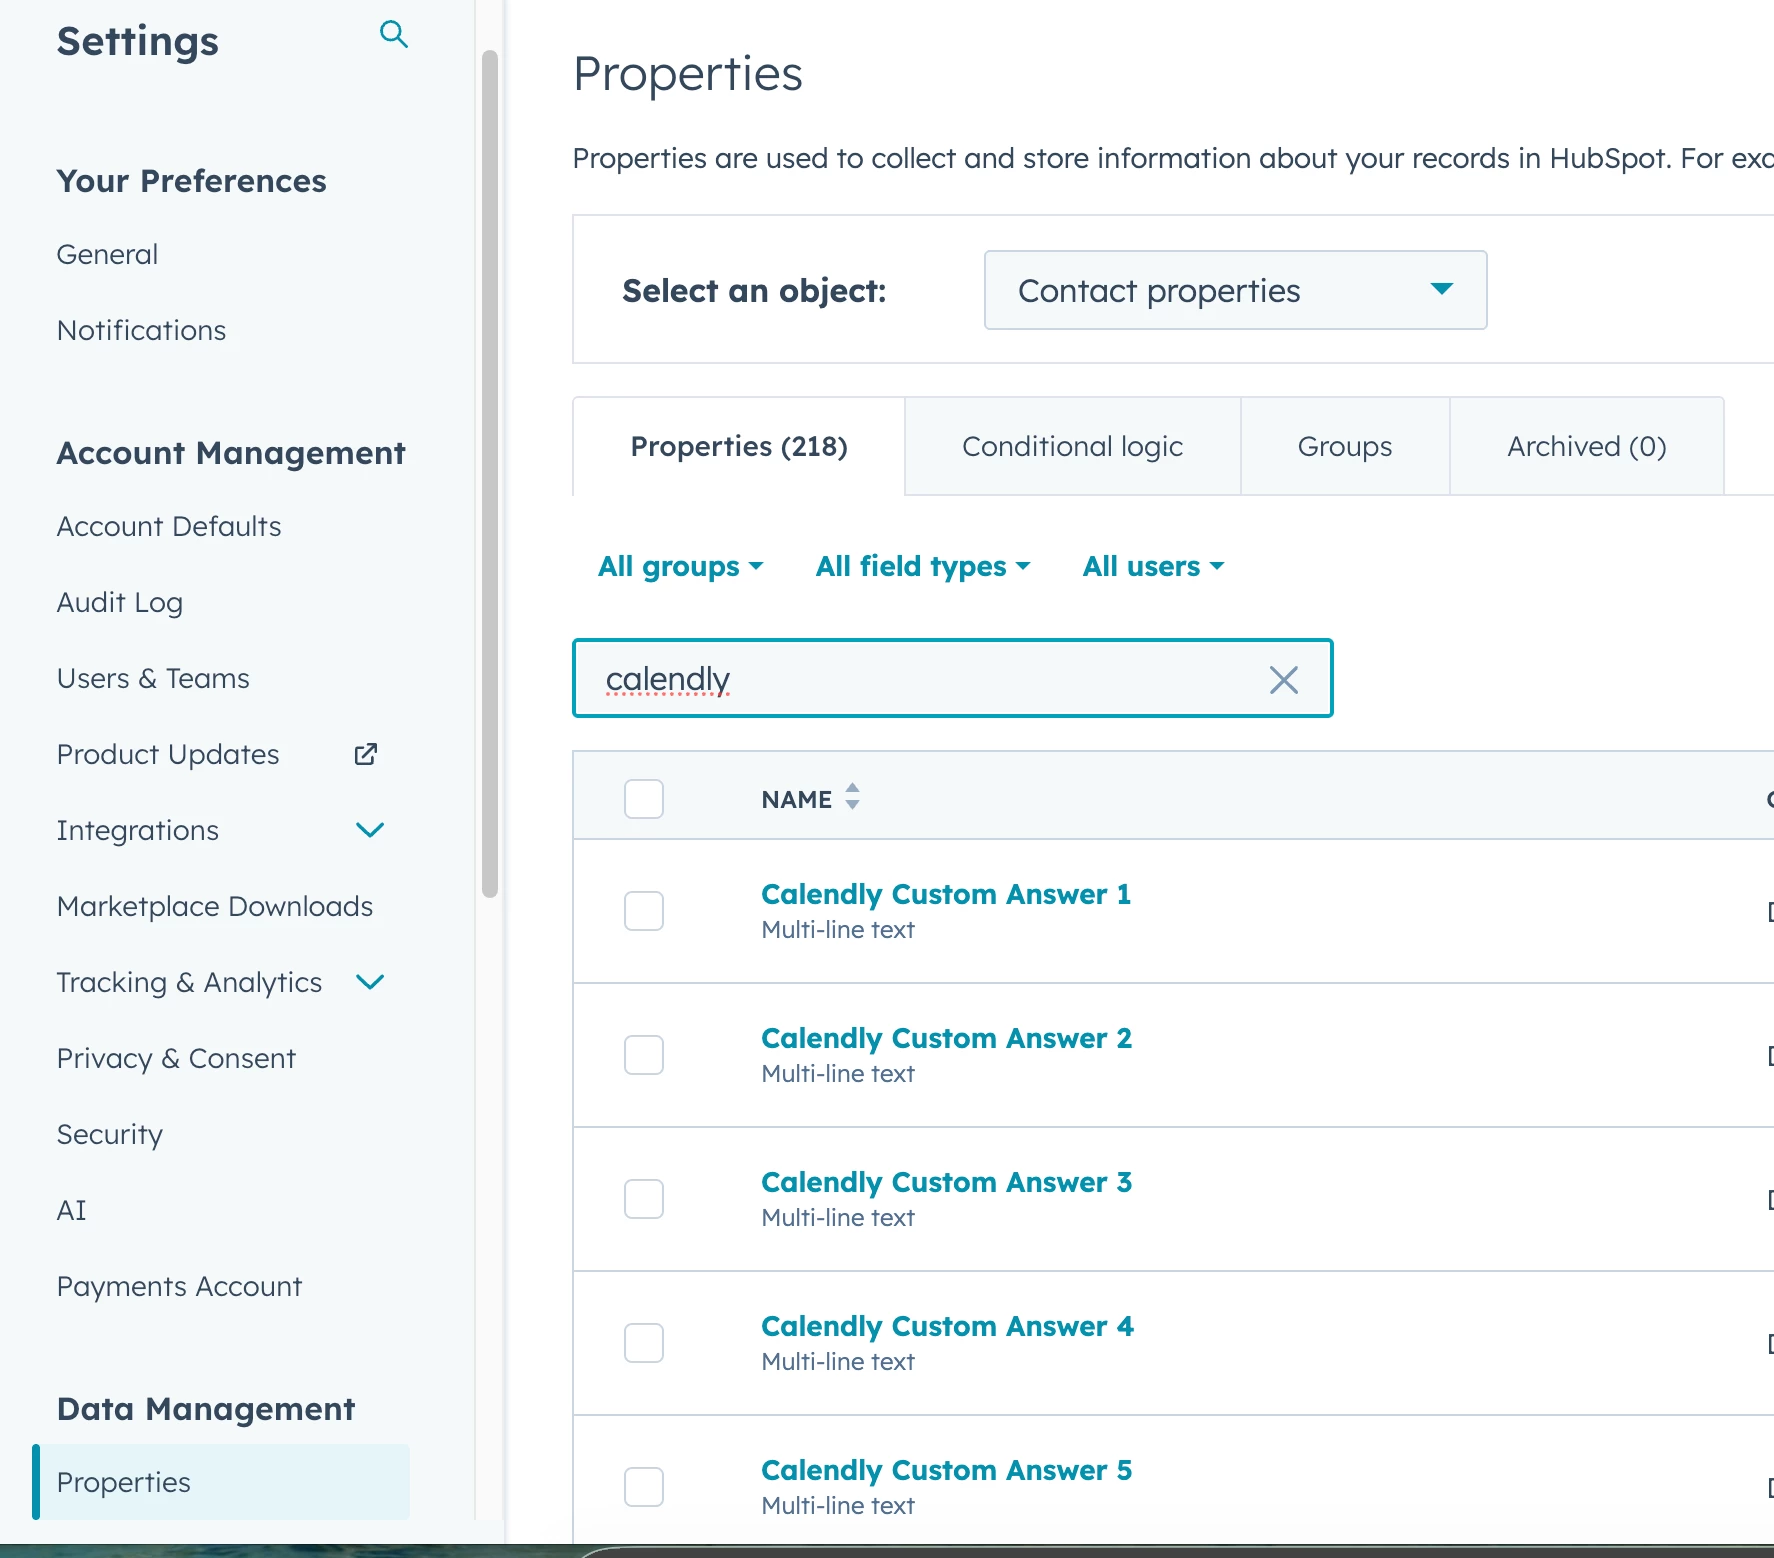Screen dimensions: 1774x1558
Task: Open the Calendly Custom Answer 4 property
Action: tap(947, 1326)
